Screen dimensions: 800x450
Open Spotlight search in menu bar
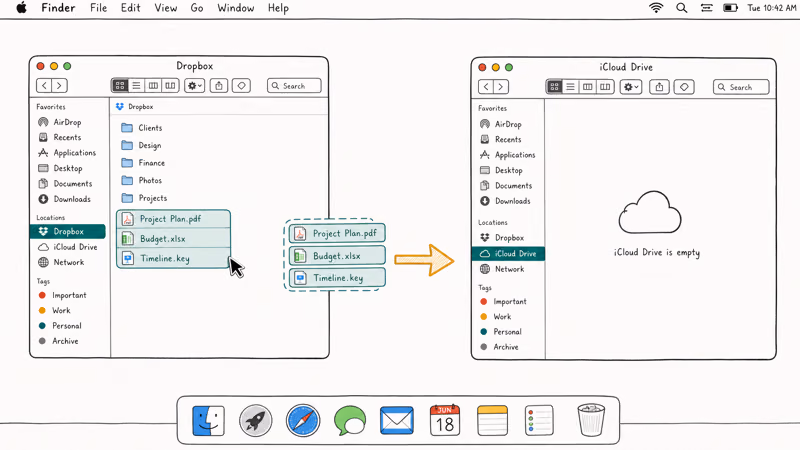pyautogui.click(x=682, y=8)
